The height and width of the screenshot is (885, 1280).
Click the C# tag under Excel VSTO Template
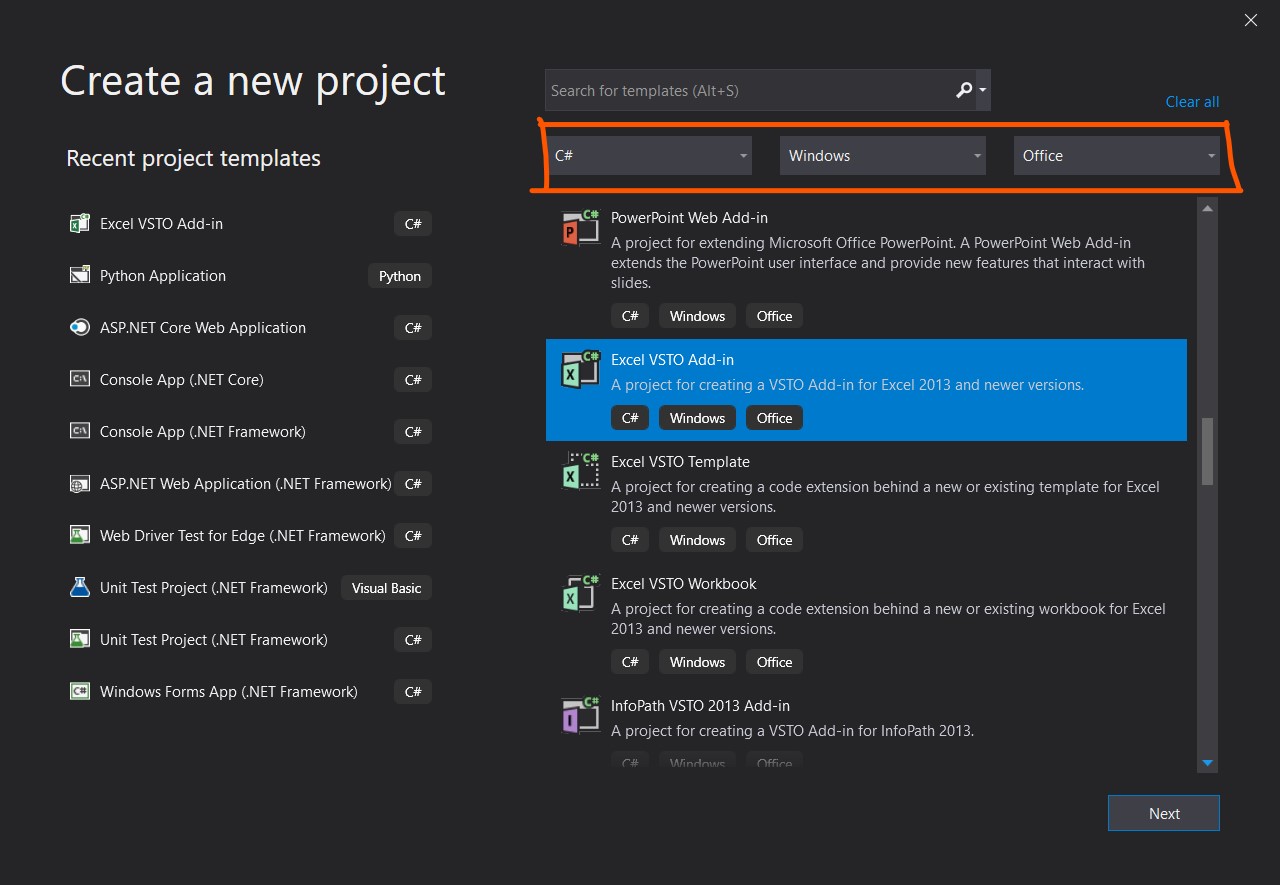630,540
